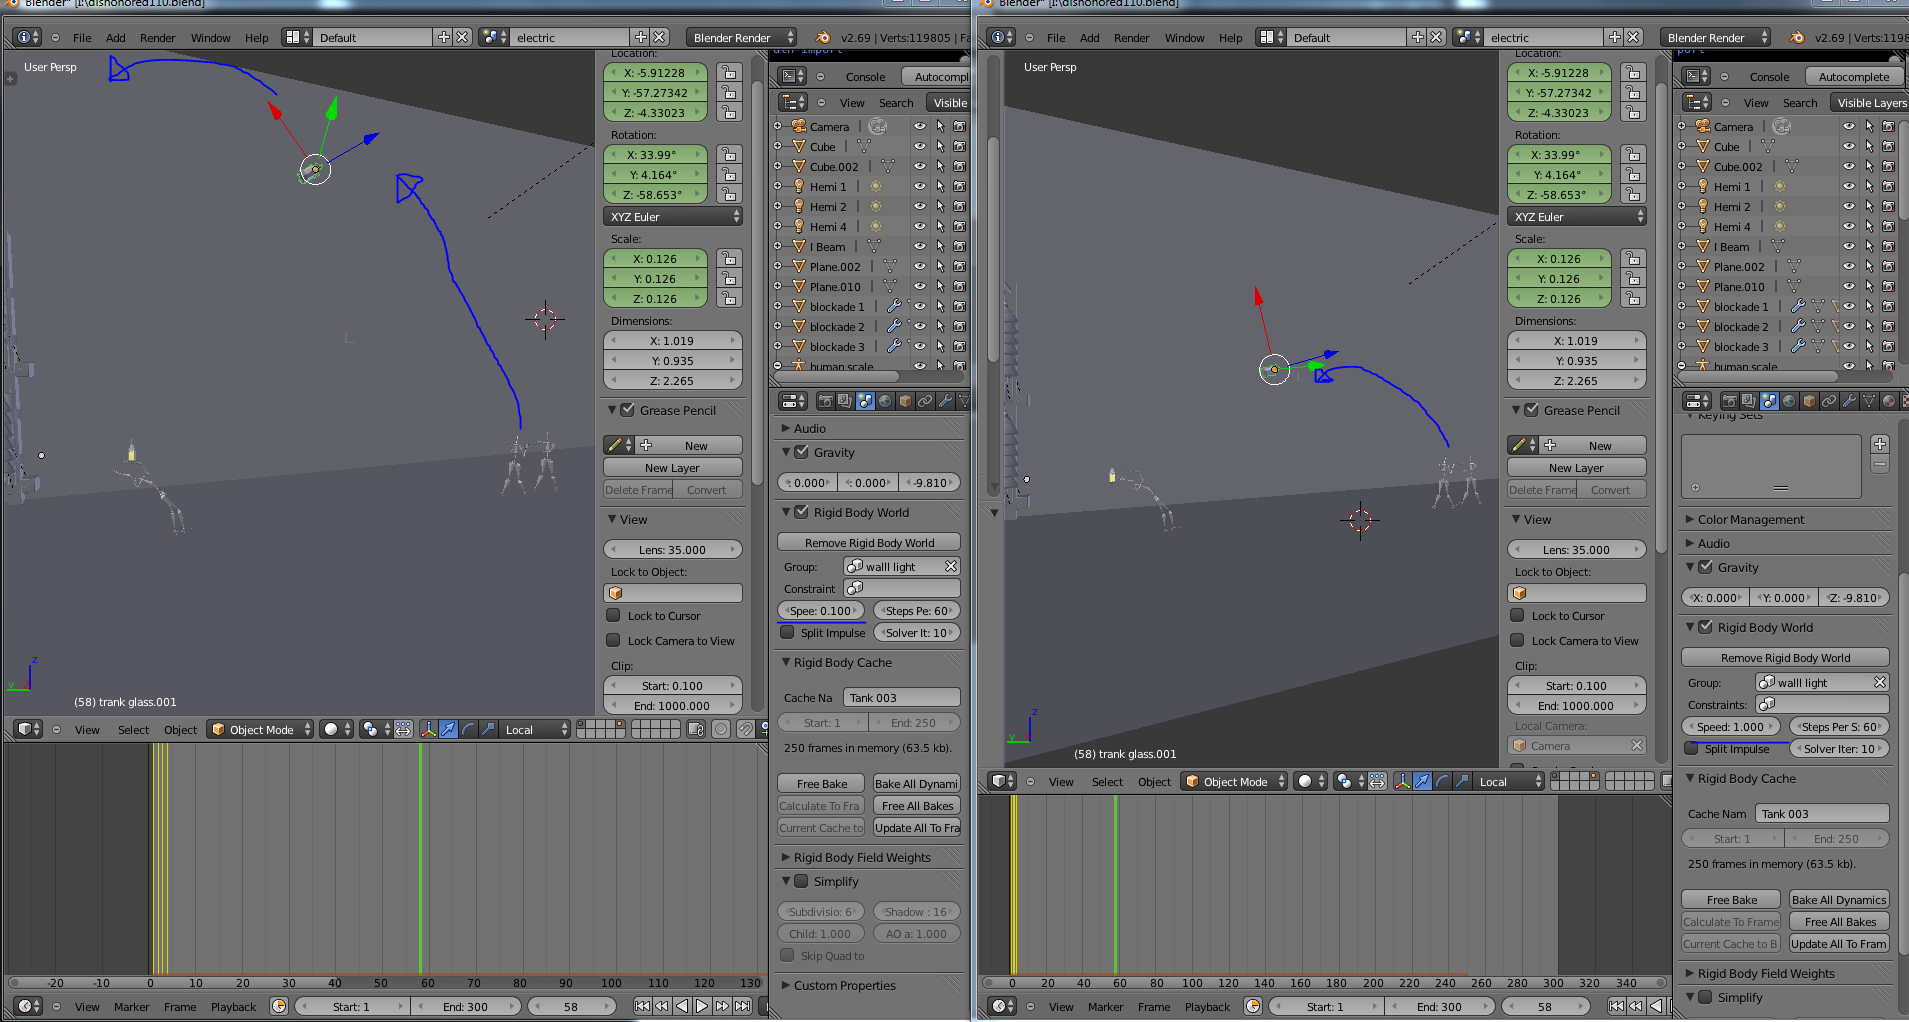Click Bake All Dynamics in right window

coord(1839,899)
